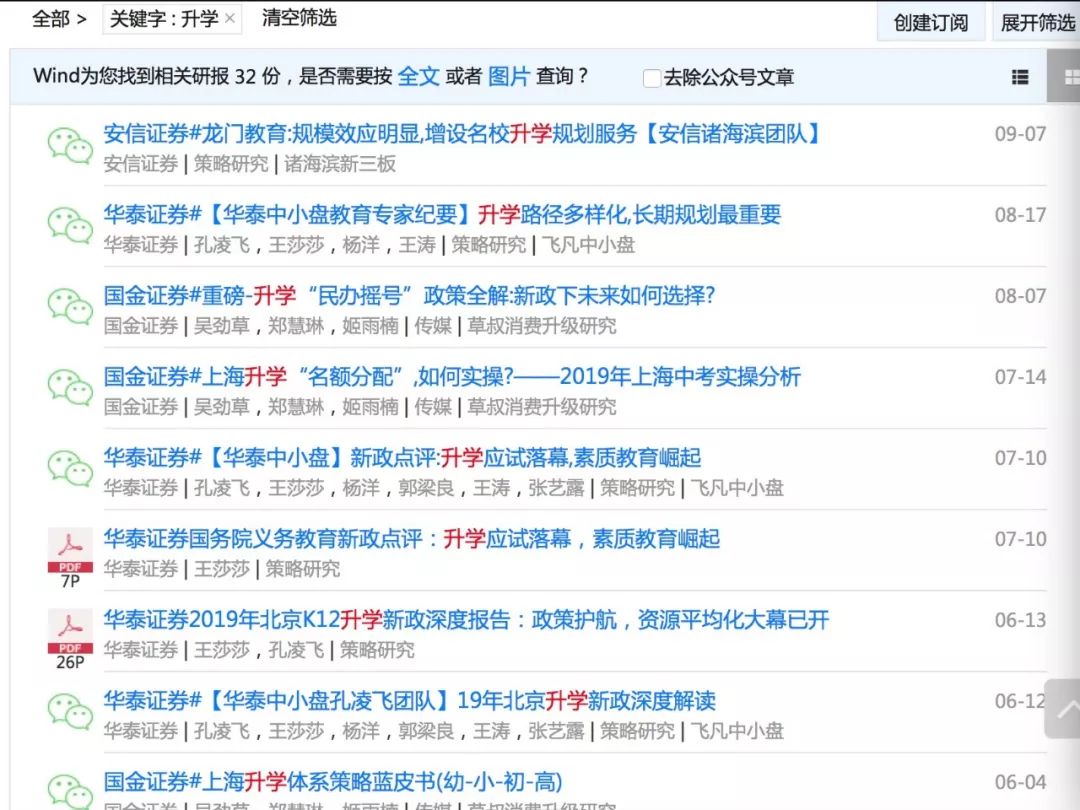The height and width of the screenshot is (810, 1080).
Task: Click 策略研究 tag under 龙门教育 report
Action: (x=231, y=164)
